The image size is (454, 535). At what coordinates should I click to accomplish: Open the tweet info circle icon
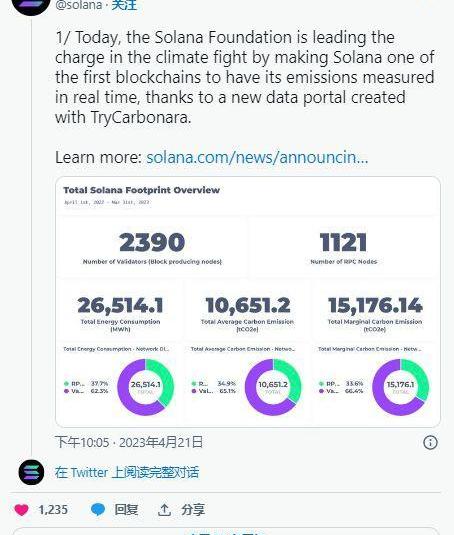pyautogui.click(x=430, y=443)
